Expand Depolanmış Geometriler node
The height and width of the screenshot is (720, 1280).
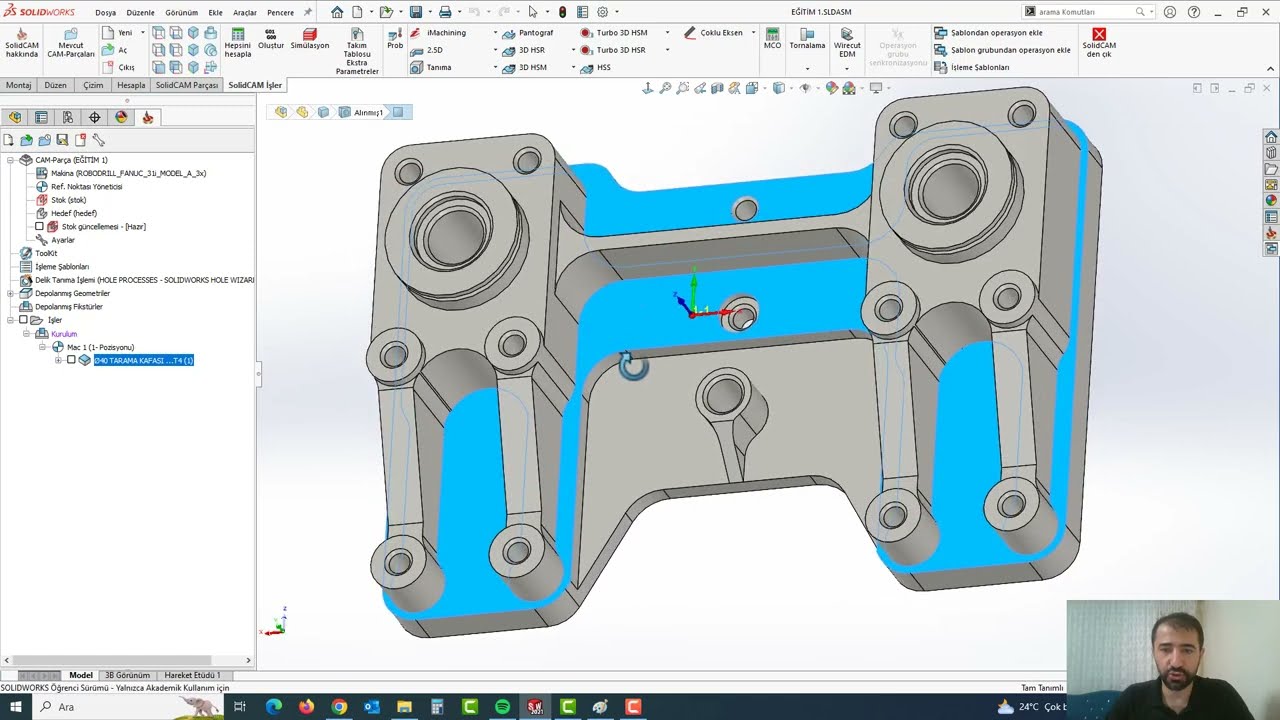click(10, 293)
